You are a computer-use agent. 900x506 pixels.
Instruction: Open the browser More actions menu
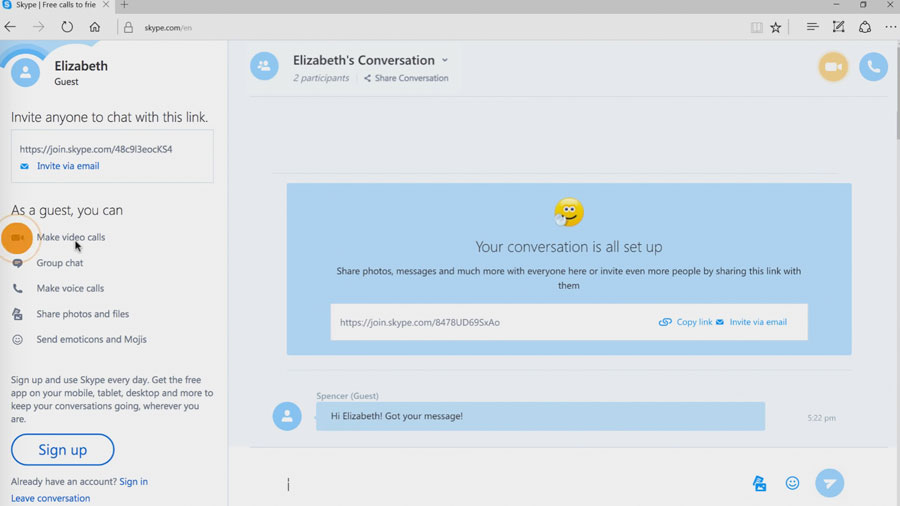pyautogui.click(x=890, y=27)
